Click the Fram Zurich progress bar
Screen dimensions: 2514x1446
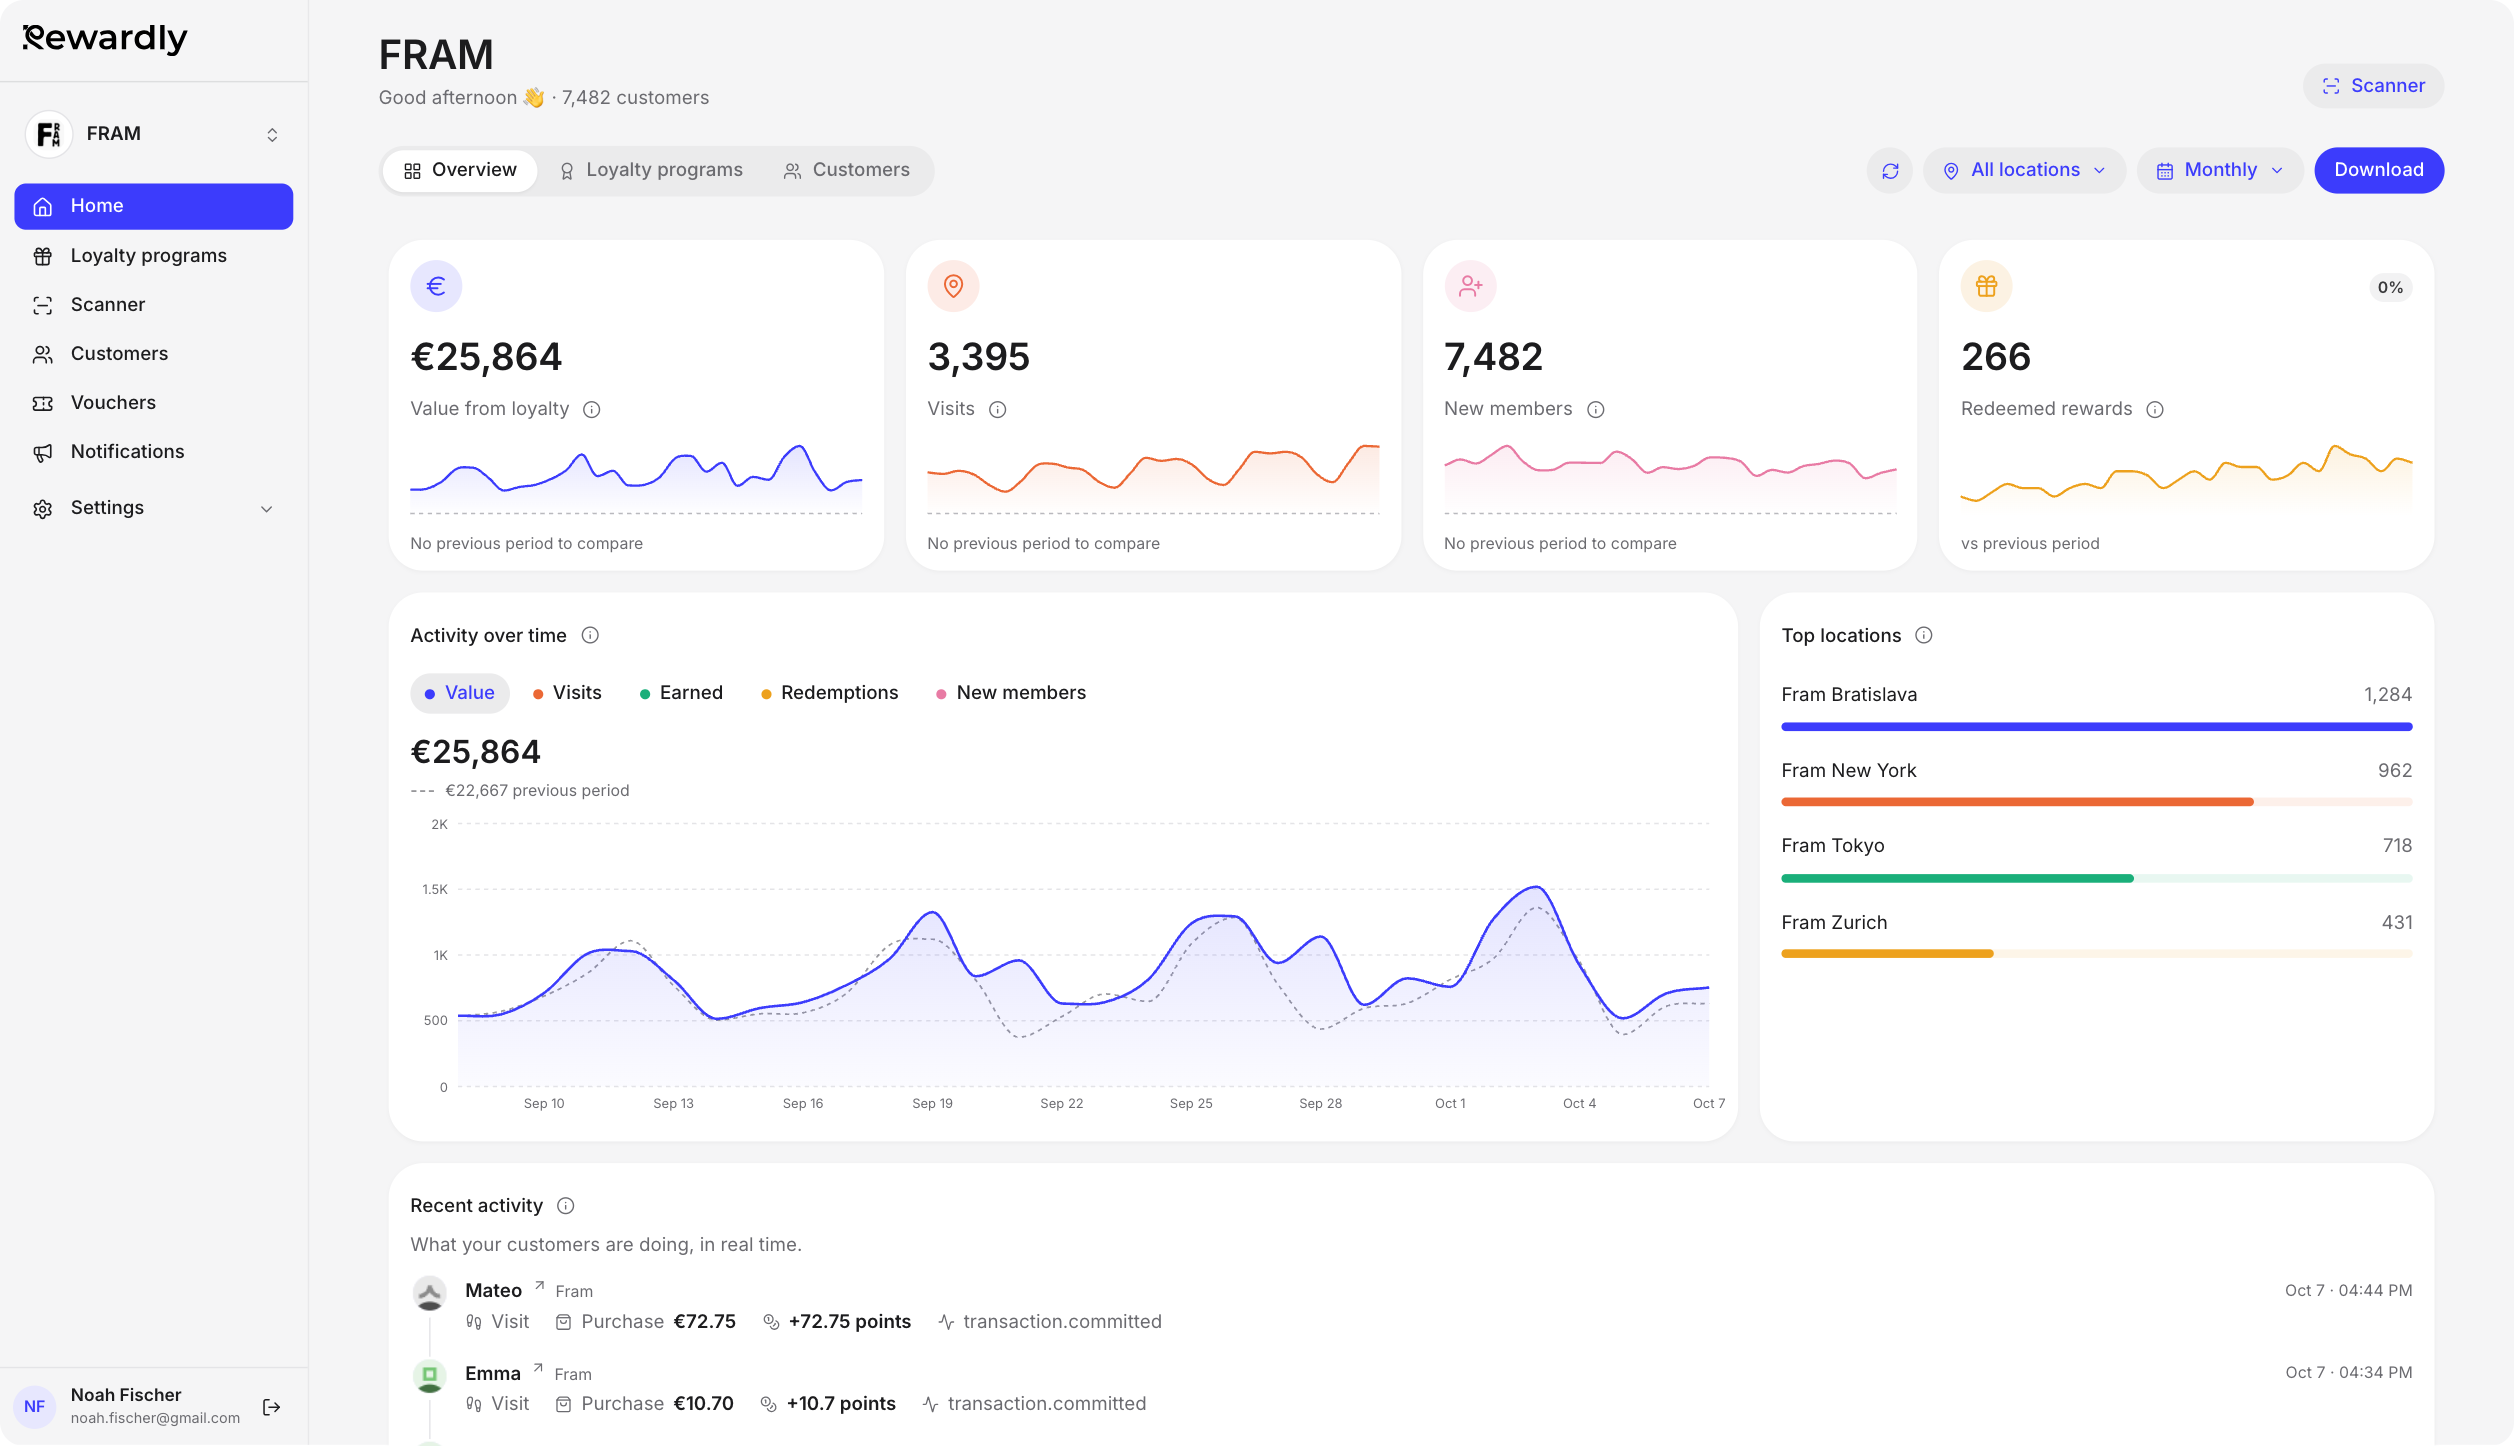tap(2097, 954)
